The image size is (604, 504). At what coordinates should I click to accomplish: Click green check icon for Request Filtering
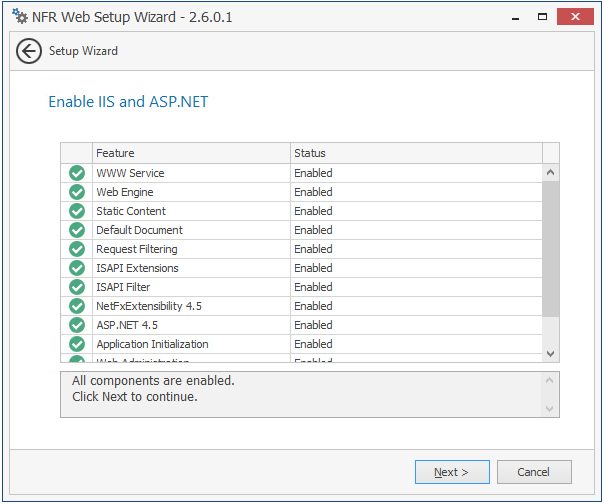[x=77, y=249]
